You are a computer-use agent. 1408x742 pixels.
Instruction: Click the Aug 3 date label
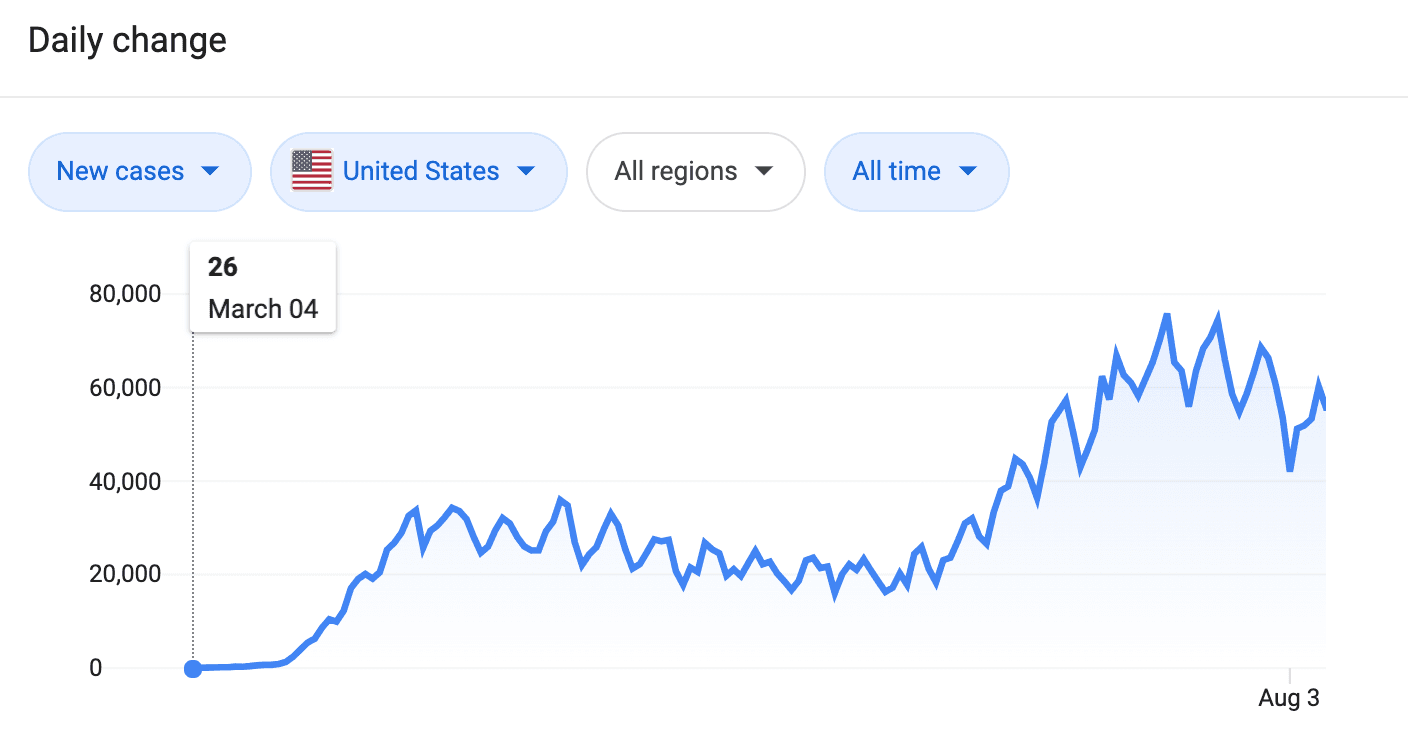1289,698
